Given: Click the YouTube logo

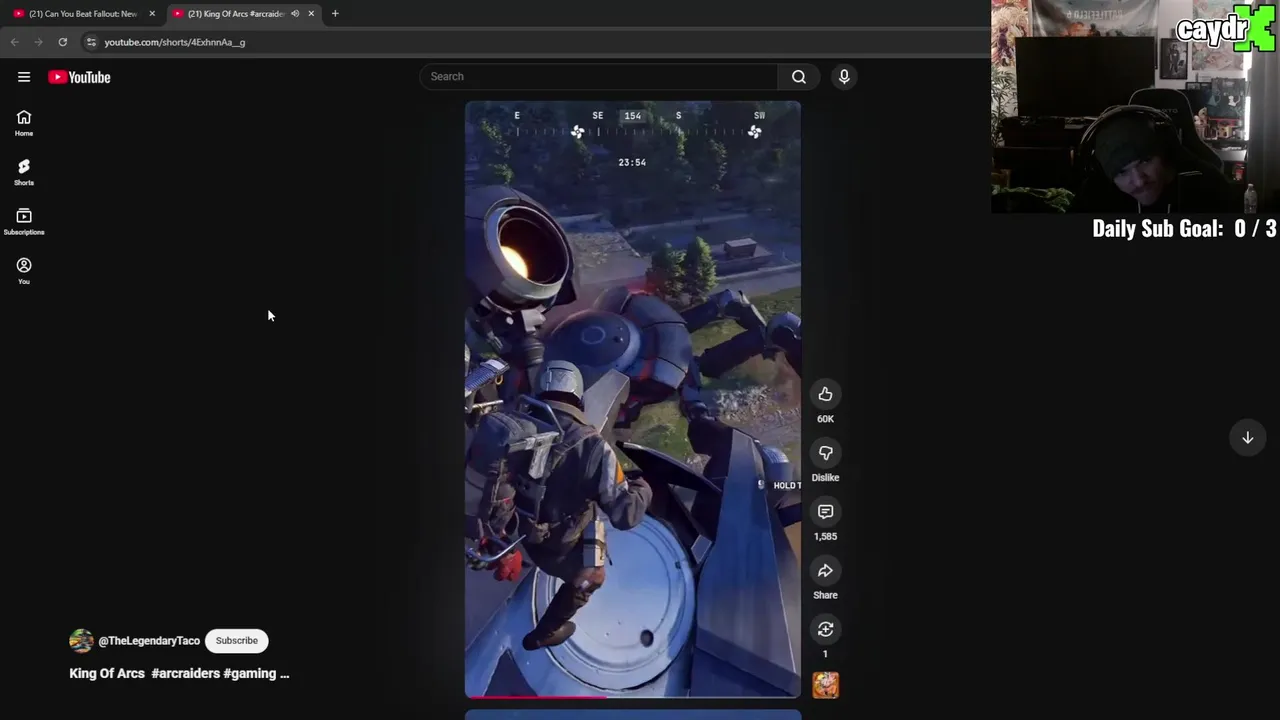Looking at the screenshot, I should click(x=79, y=77).
